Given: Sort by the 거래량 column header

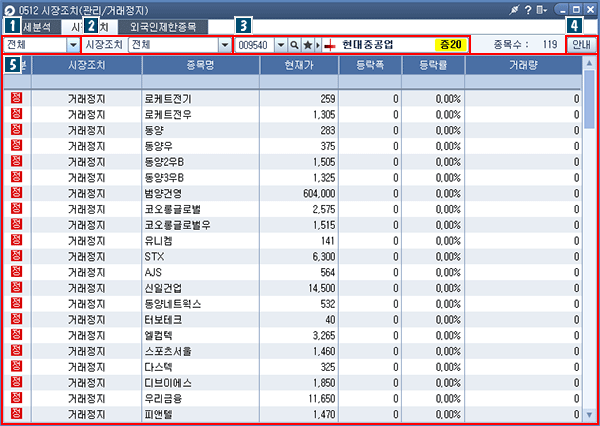Looking at the screenshot, I should tap(523, 65).
